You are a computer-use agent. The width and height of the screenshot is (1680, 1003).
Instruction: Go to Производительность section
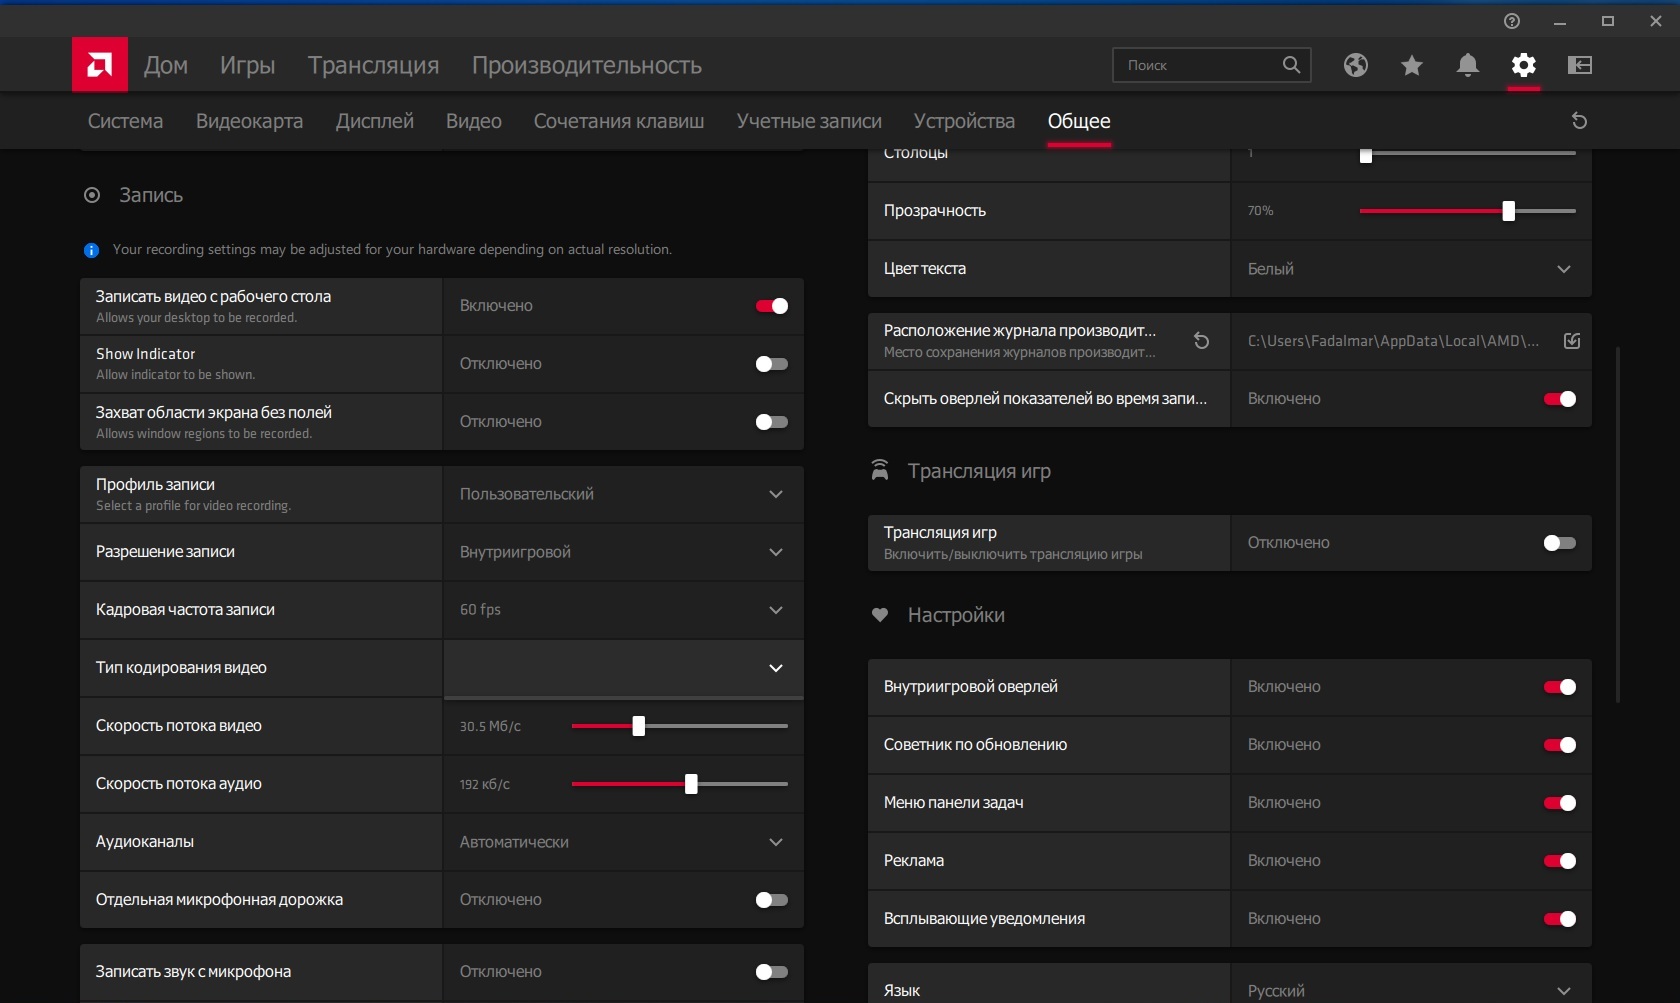coord(586,65)
